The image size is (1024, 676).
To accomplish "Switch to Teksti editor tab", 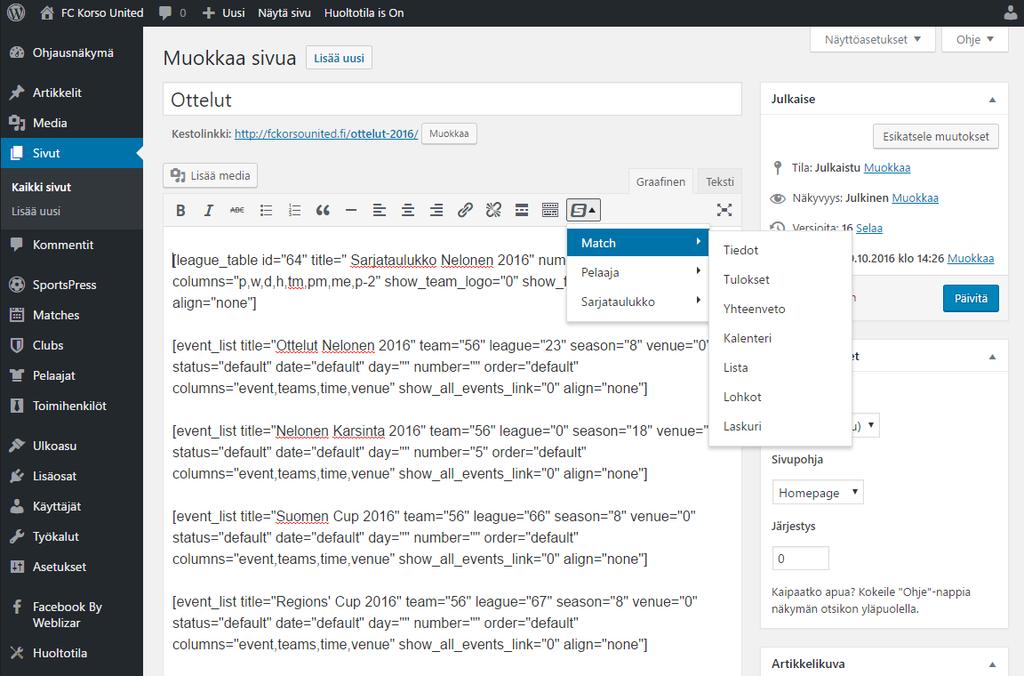I will click(x=720, y=182).
